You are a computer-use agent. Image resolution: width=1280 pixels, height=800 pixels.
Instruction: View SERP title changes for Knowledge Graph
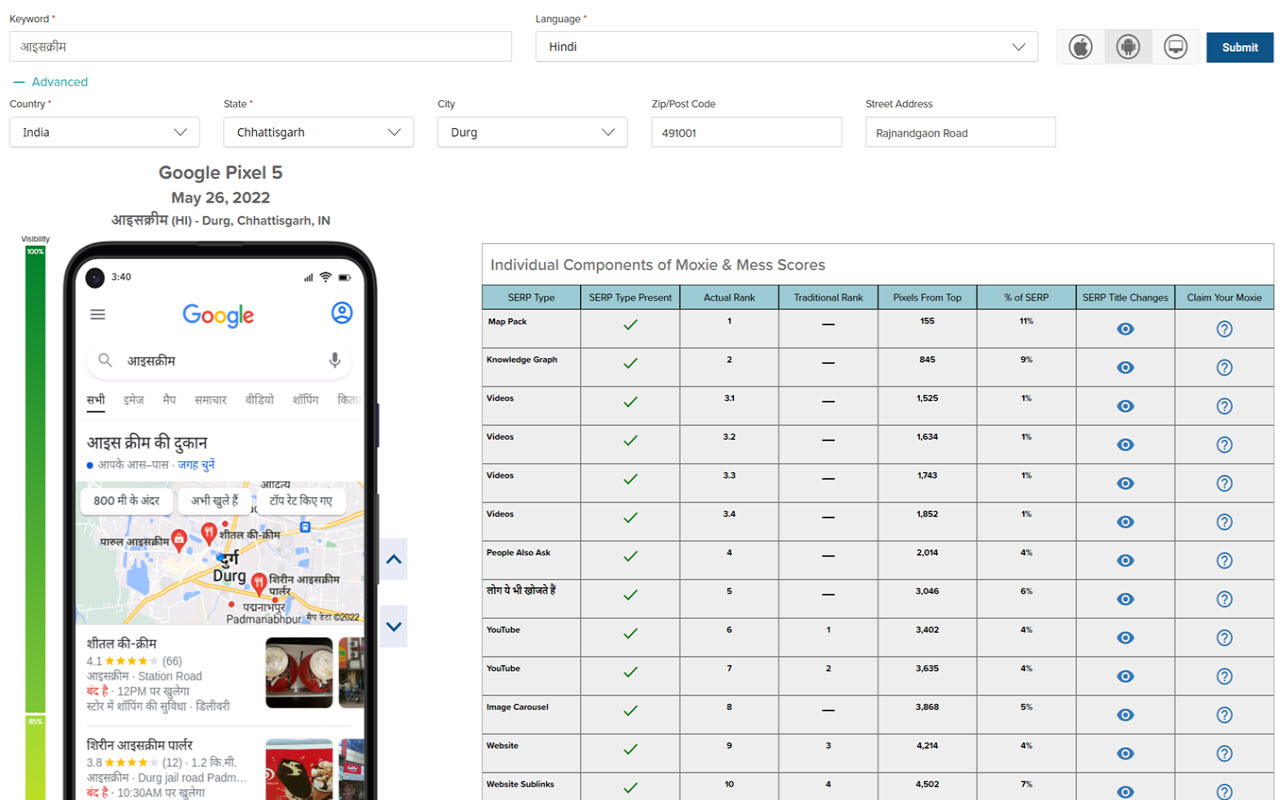coord(1125,368)
